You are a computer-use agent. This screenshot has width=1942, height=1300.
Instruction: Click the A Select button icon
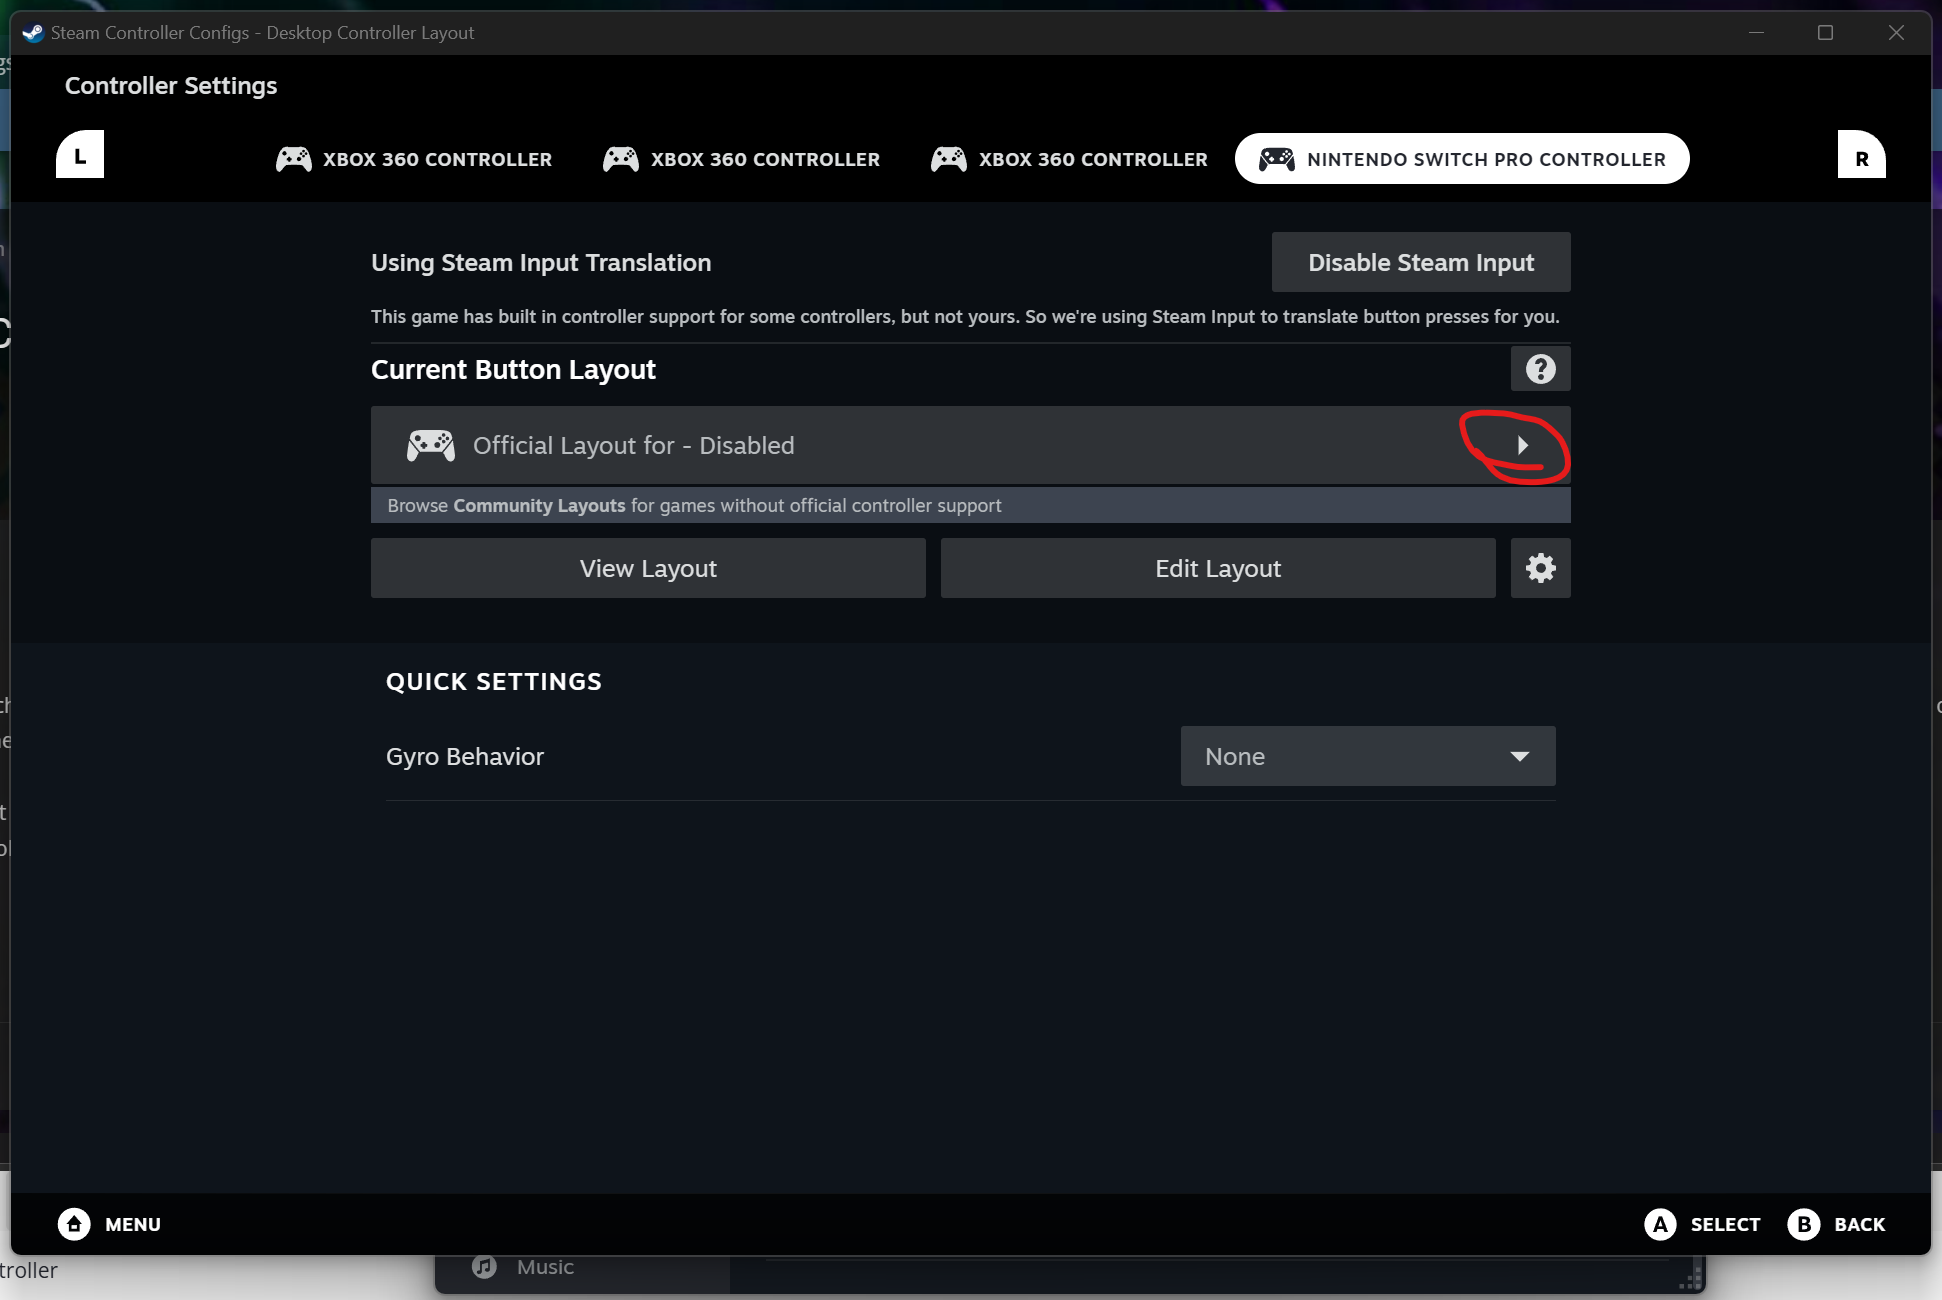click(x=1660, y=1224)
